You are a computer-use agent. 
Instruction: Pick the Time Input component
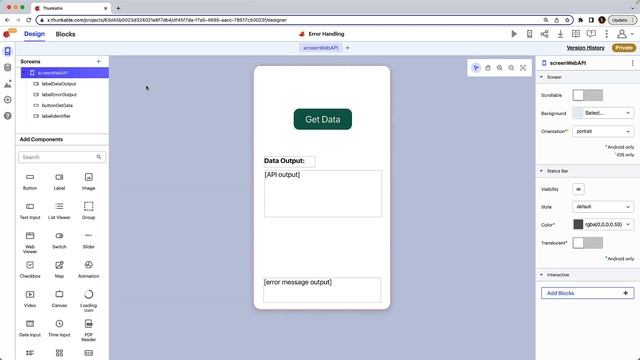coord(59,329)
